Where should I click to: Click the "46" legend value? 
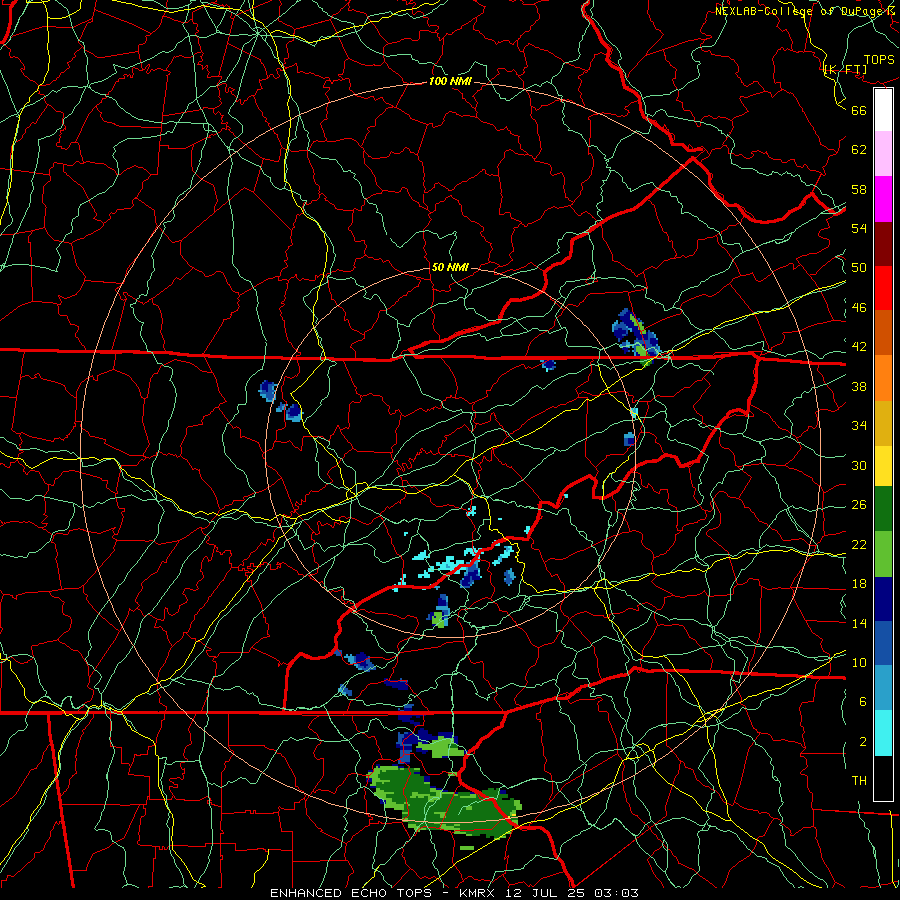pyautogui.click(x=859, y=308)
